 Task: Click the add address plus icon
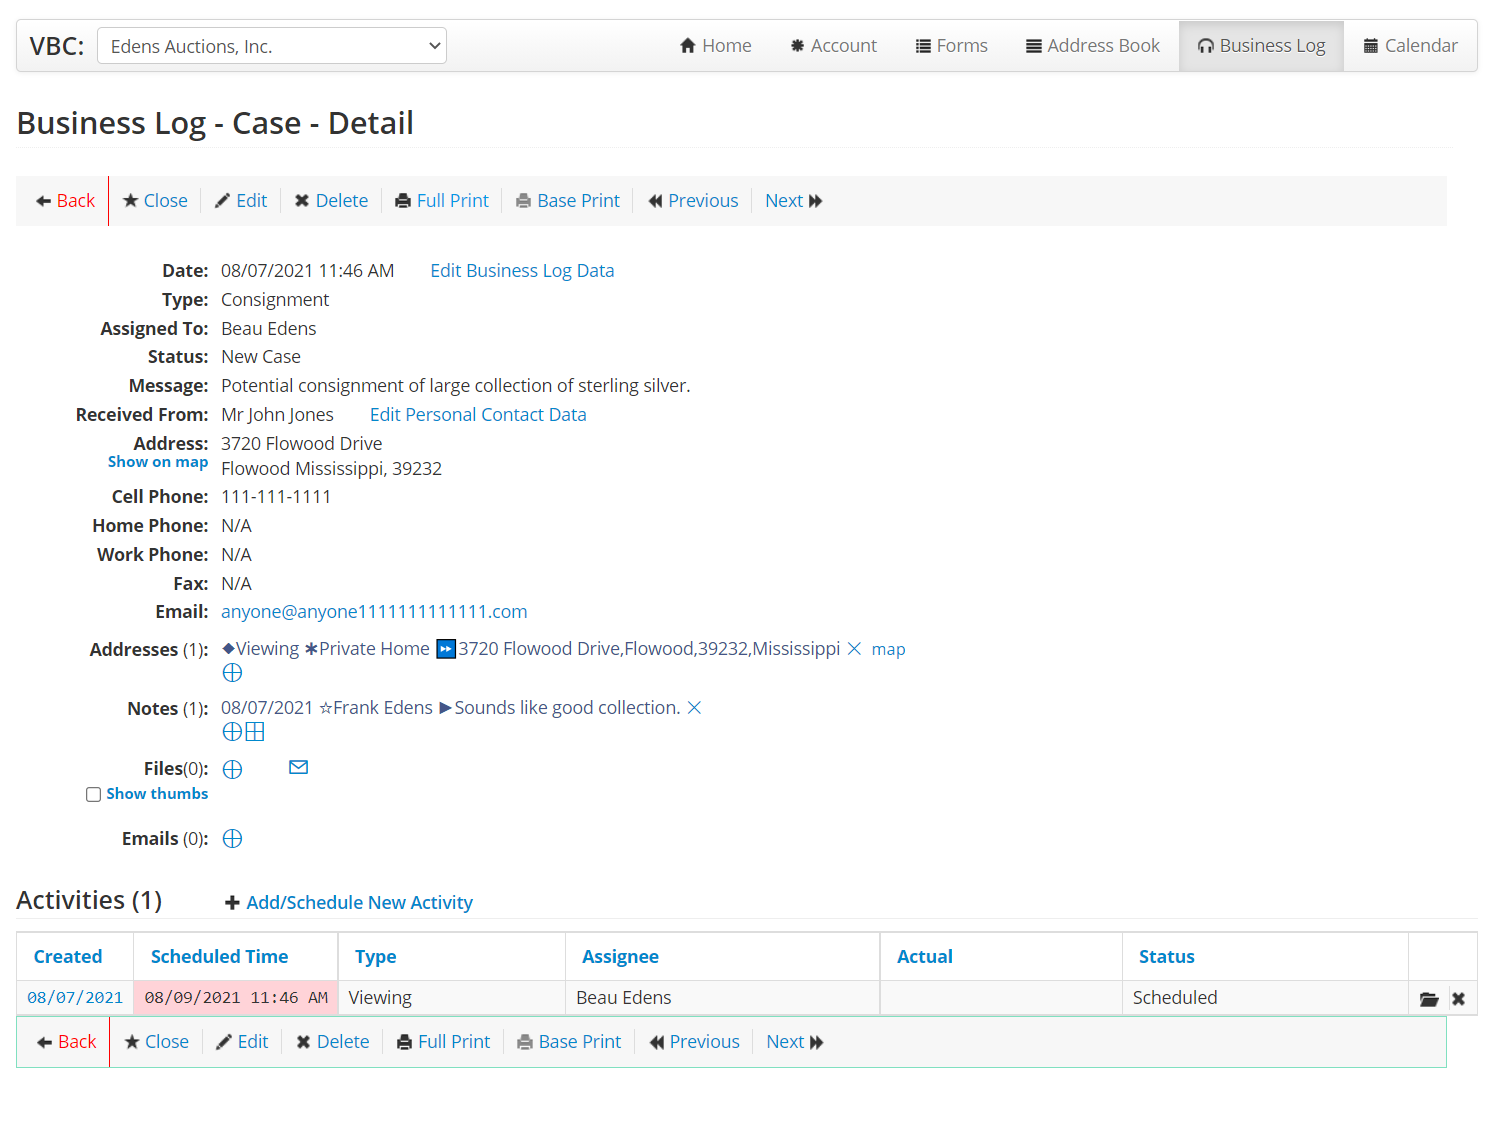coord(232,673)
